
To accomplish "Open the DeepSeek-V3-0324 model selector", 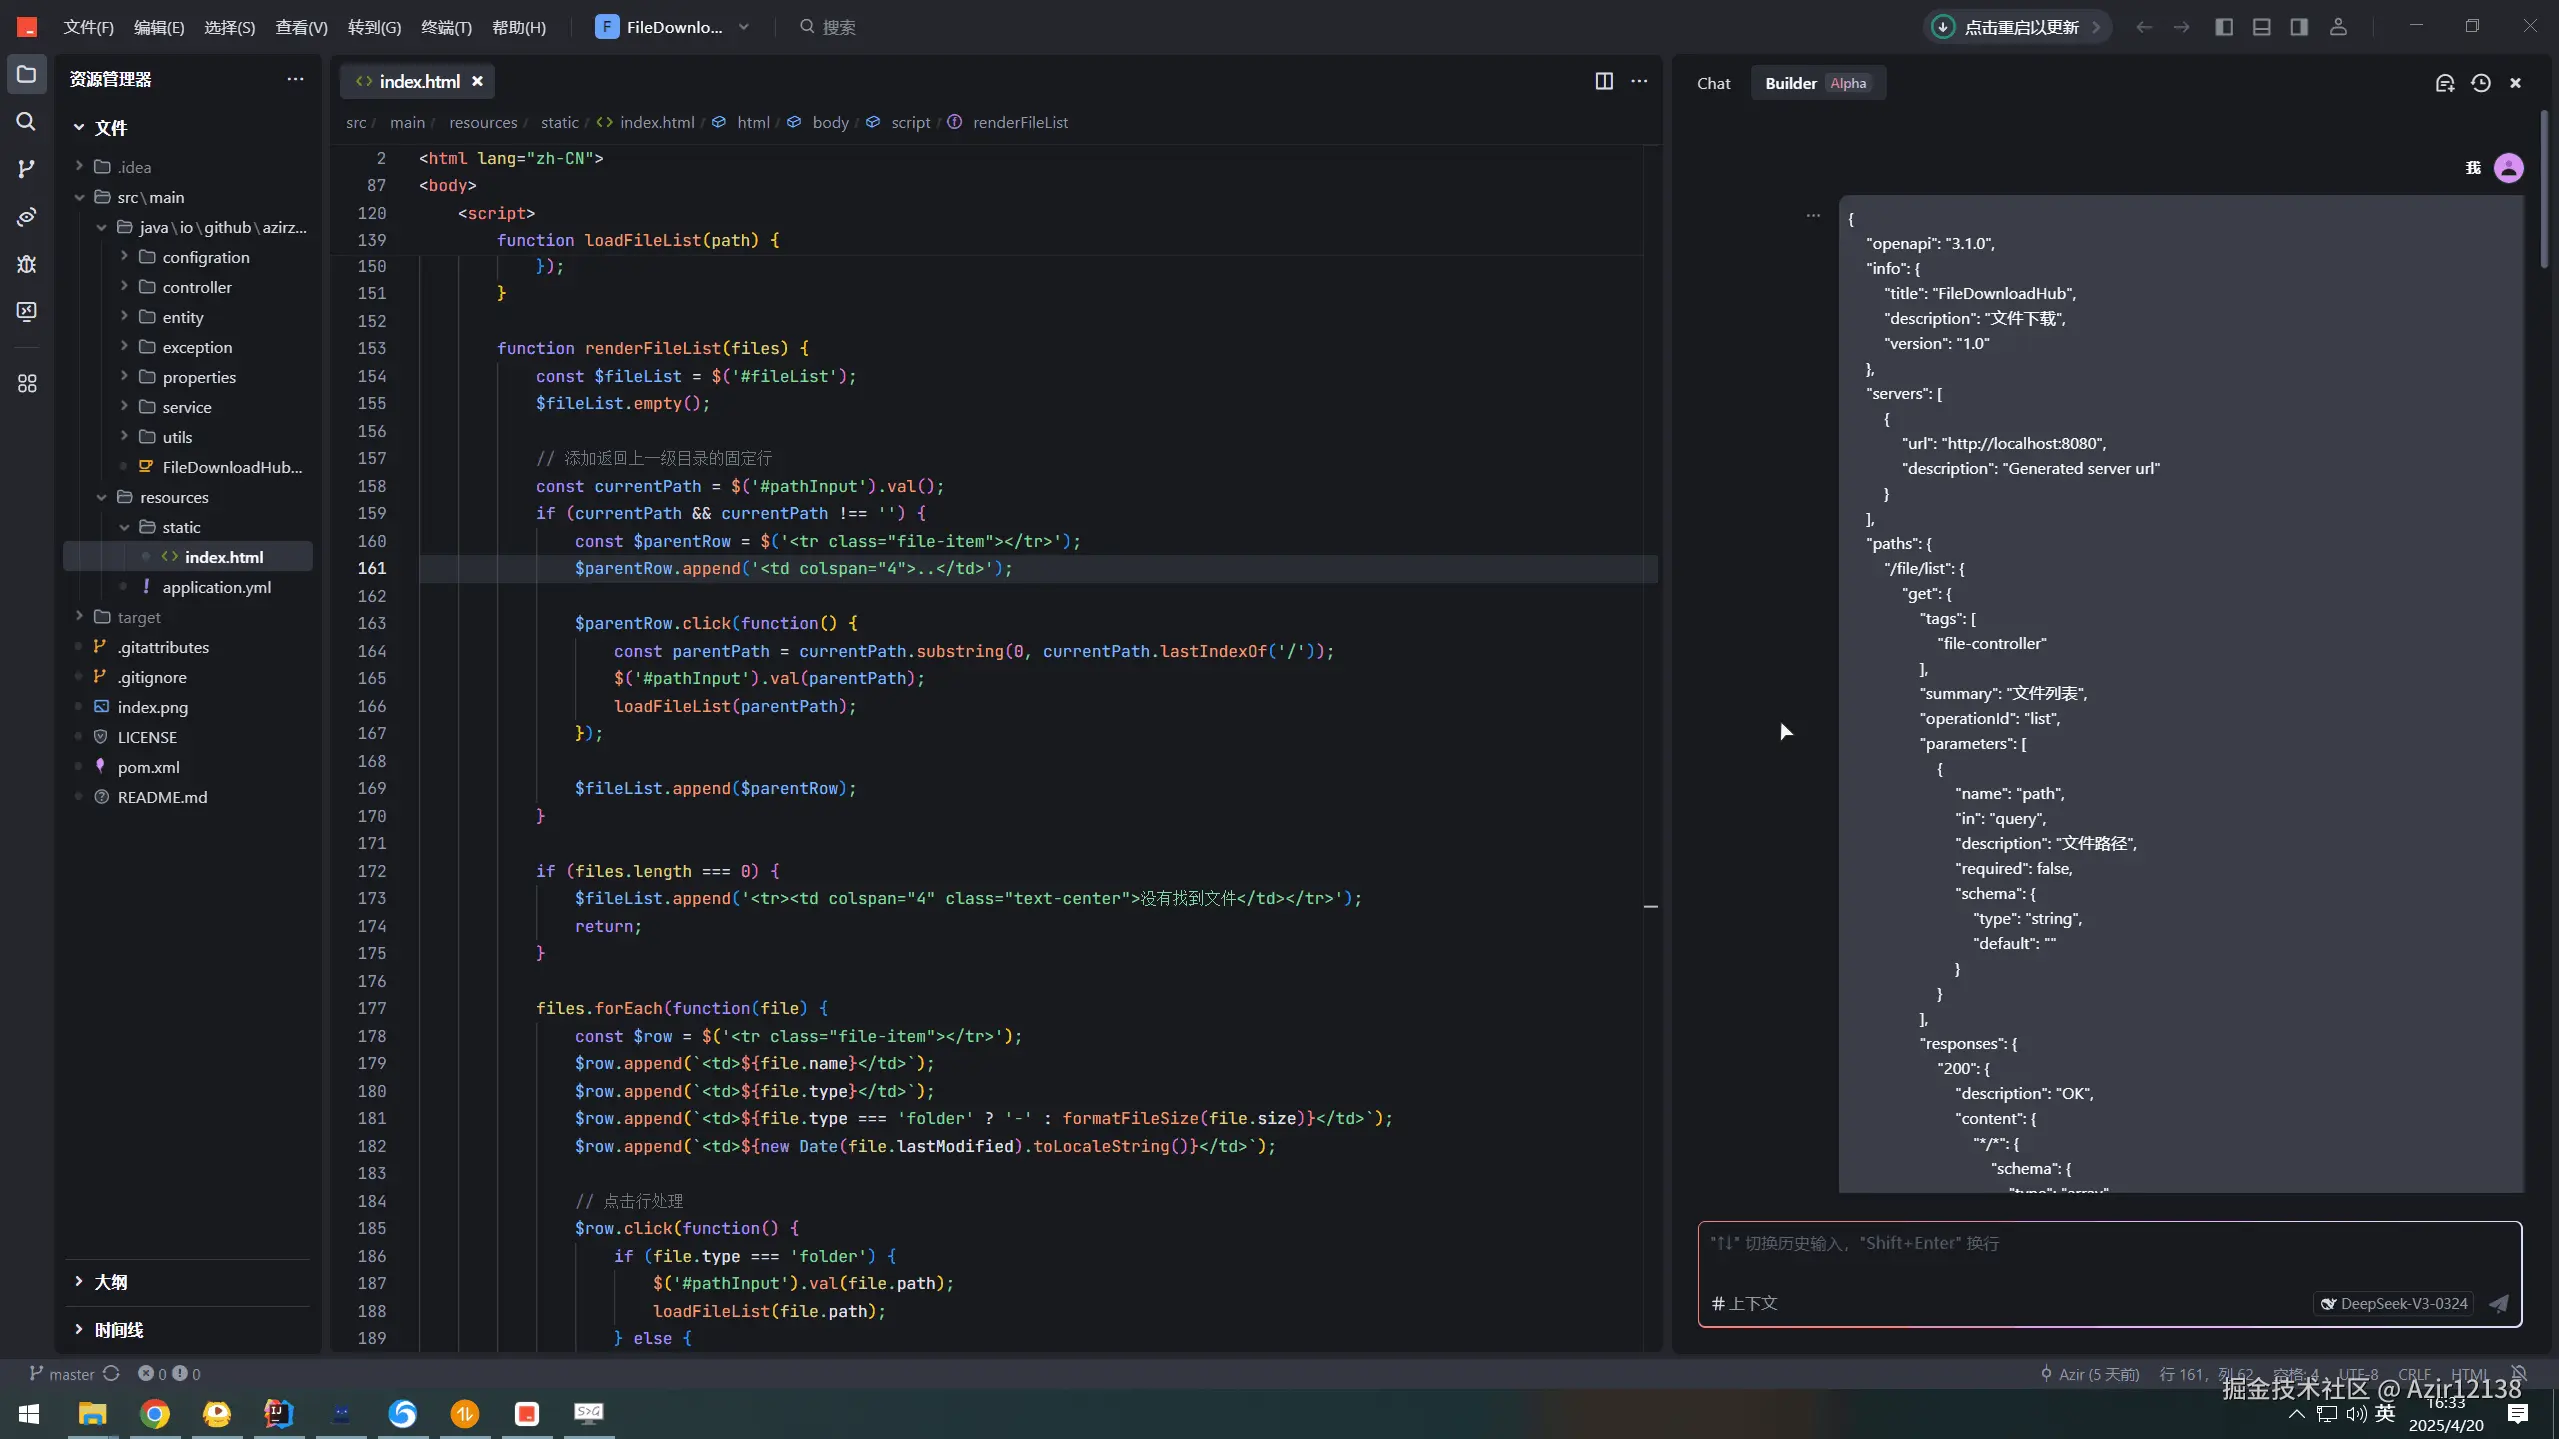I will click(2393, 1303).
